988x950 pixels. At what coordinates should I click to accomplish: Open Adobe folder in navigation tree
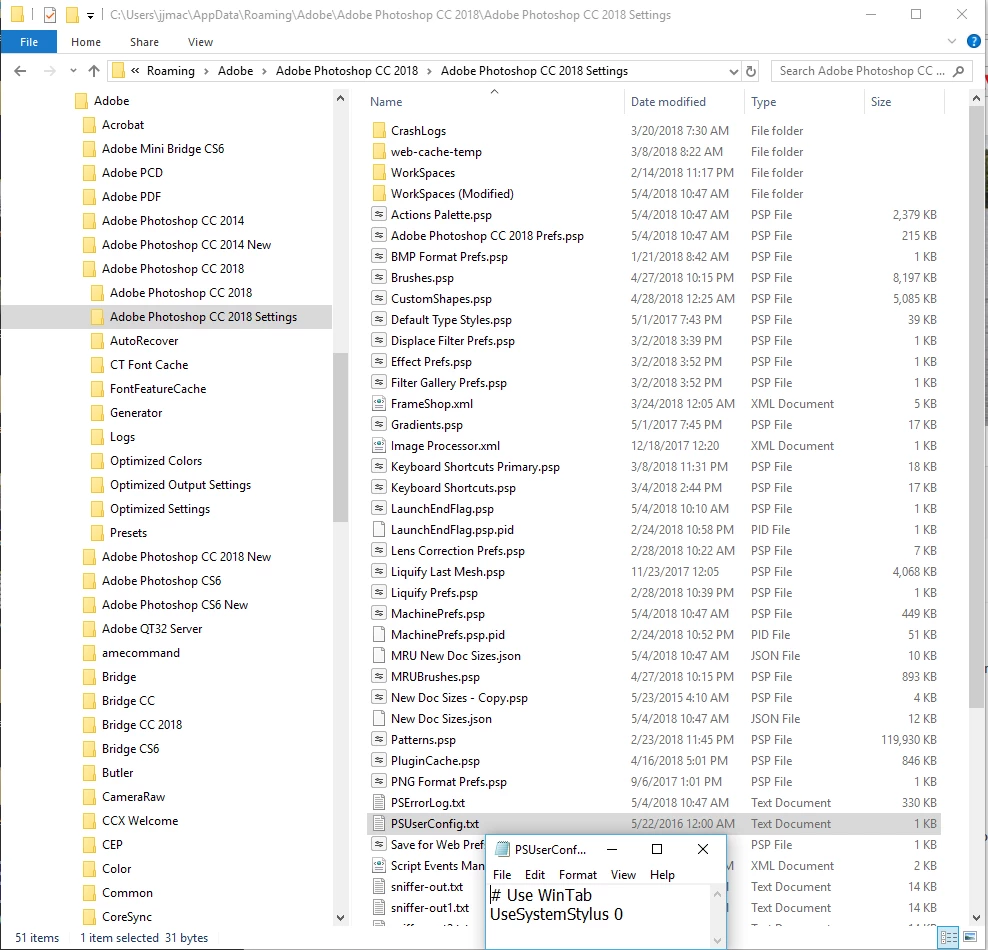[112, 101]
